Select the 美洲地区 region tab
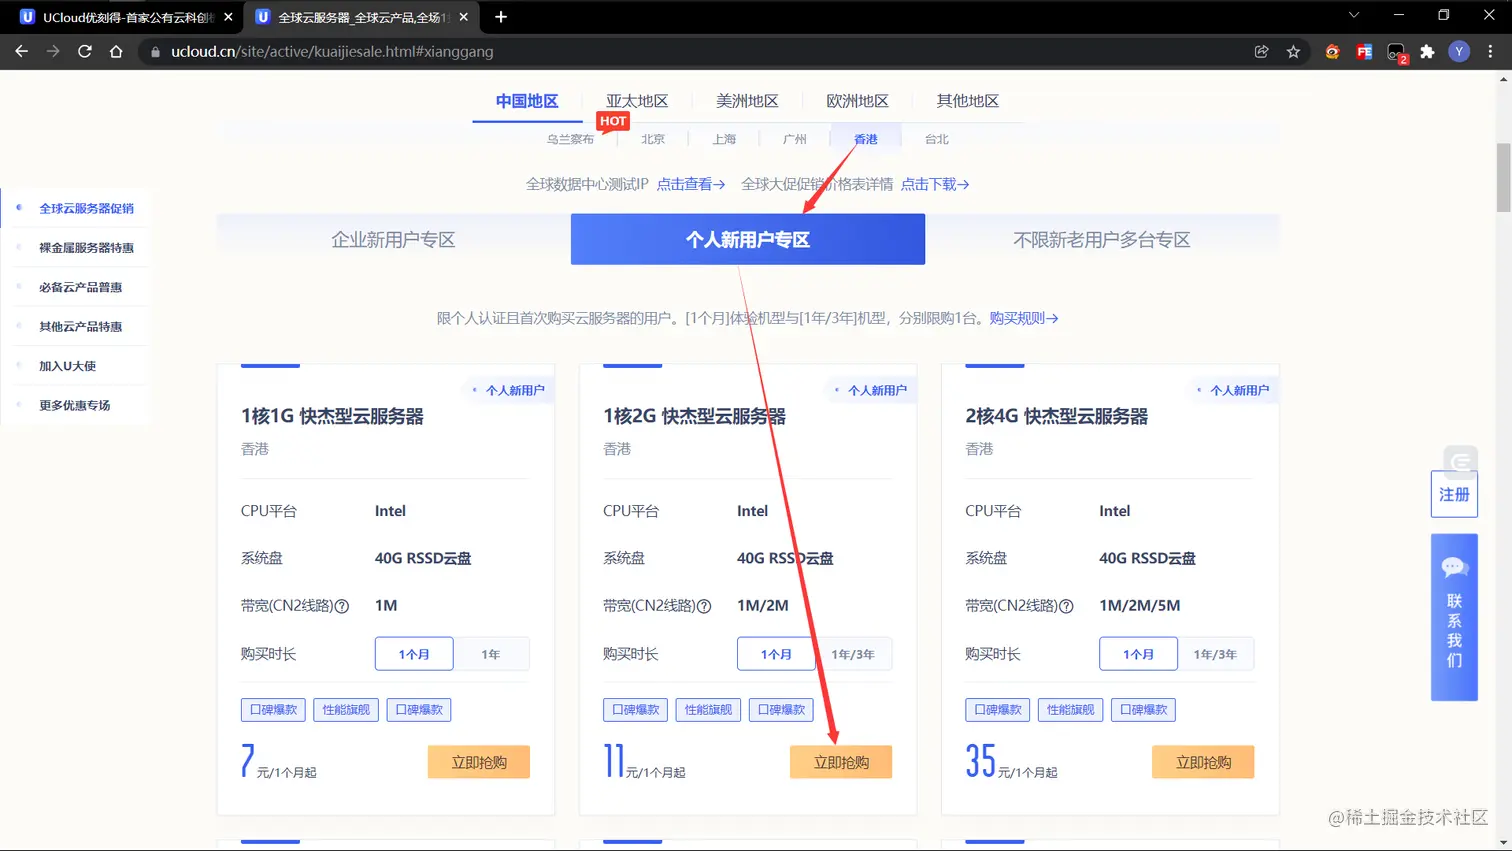1512x851 pixels. (x=747, y=101)
